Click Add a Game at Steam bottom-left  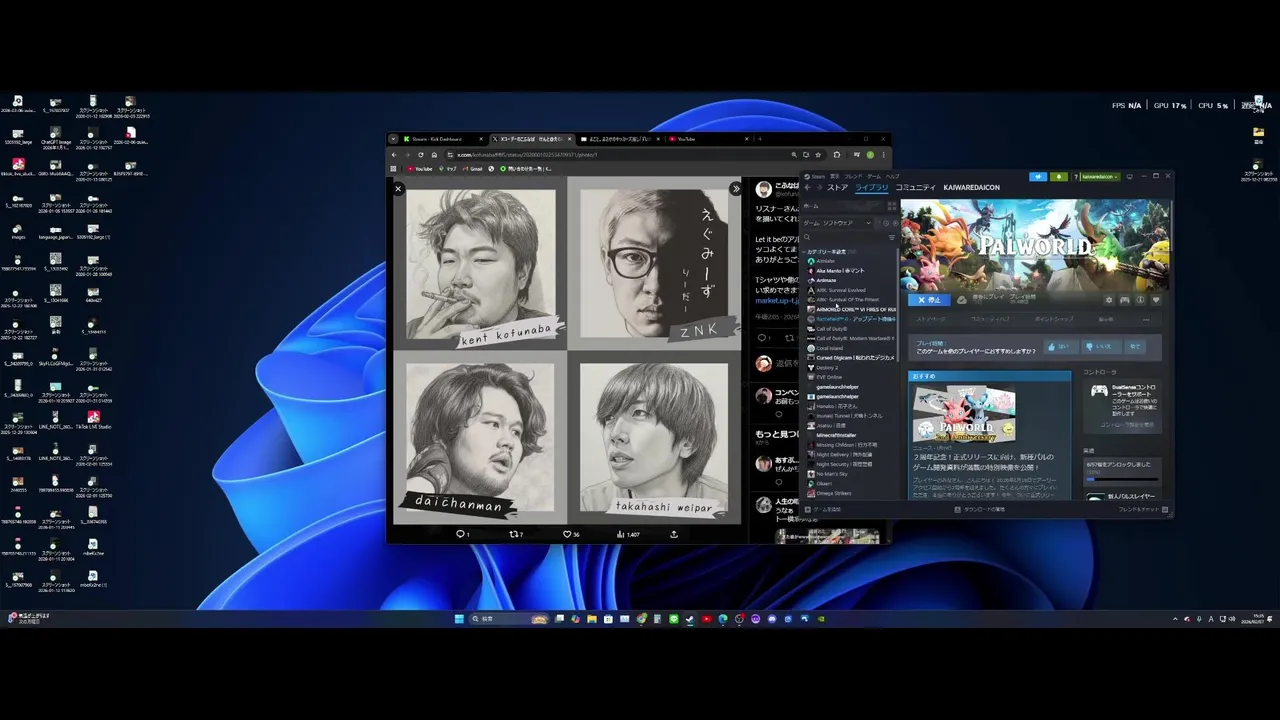[822, 509]
